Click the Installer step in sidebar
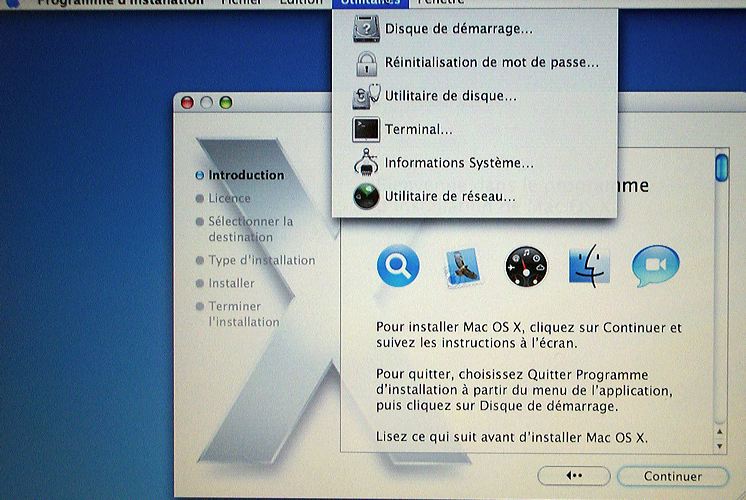Image resolution: width=746 pixels, height=500 pixels. (226, 283)
